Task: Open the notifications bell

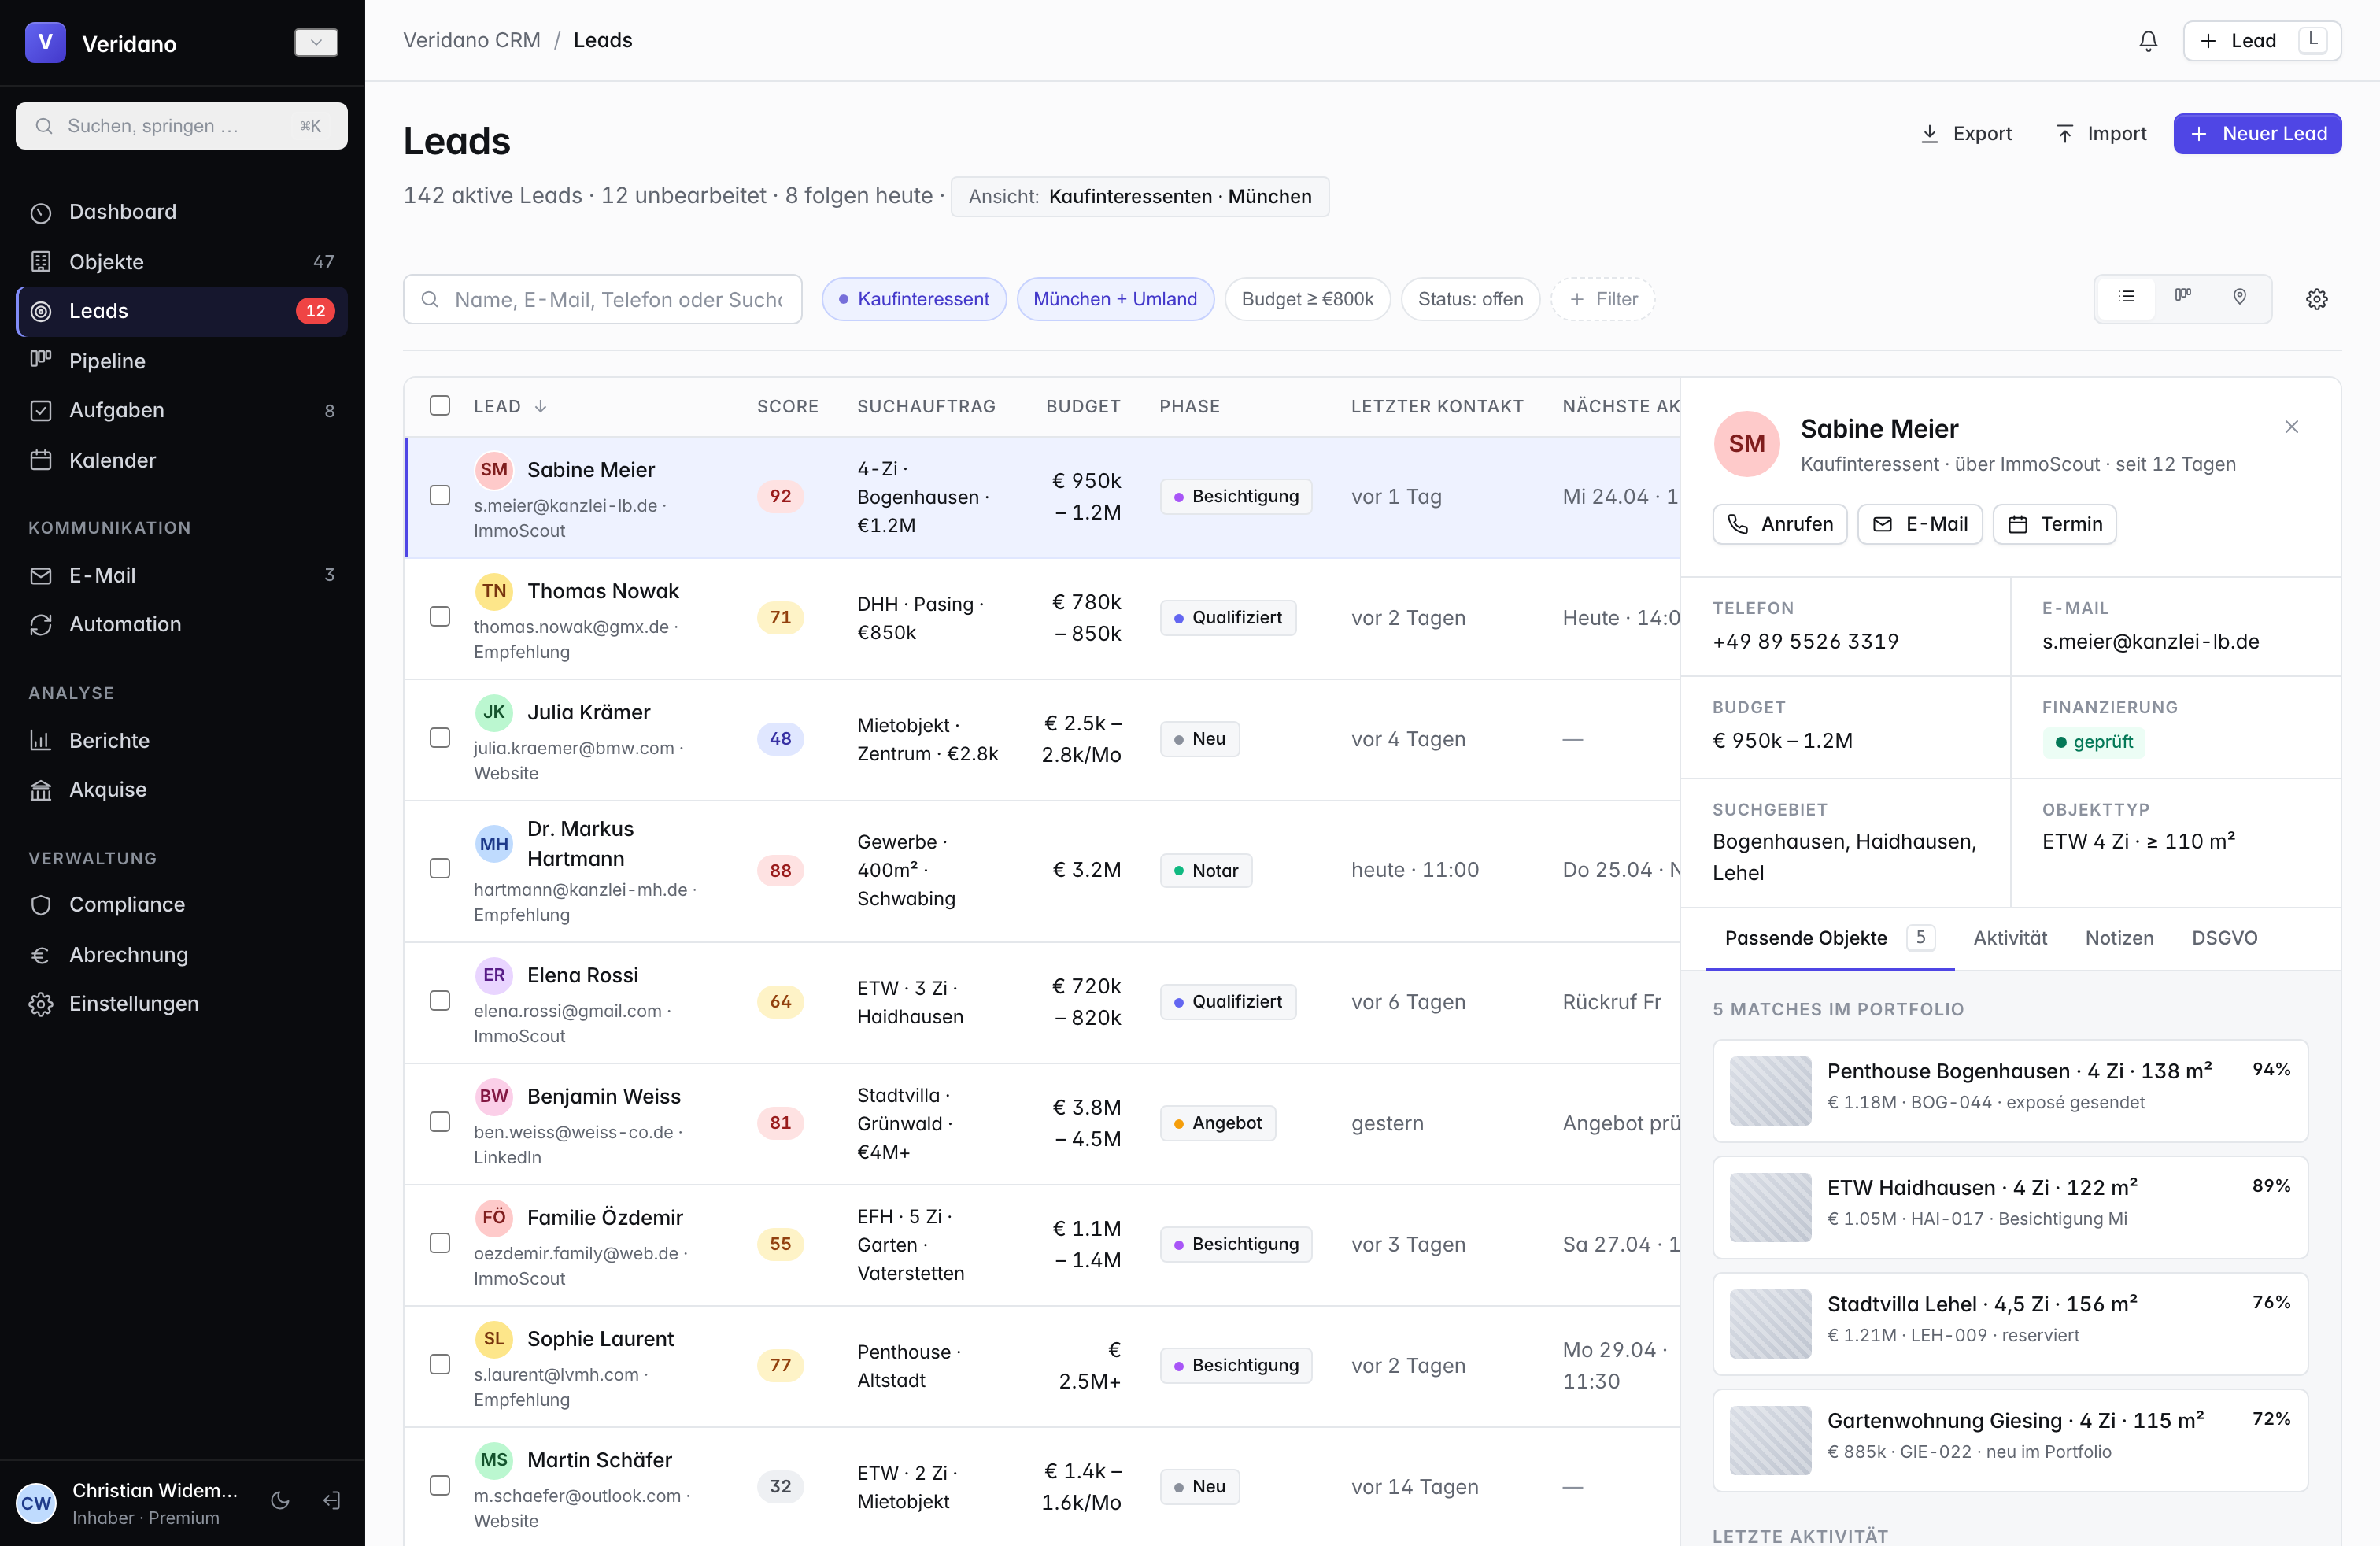Action: pos(2147,41)
